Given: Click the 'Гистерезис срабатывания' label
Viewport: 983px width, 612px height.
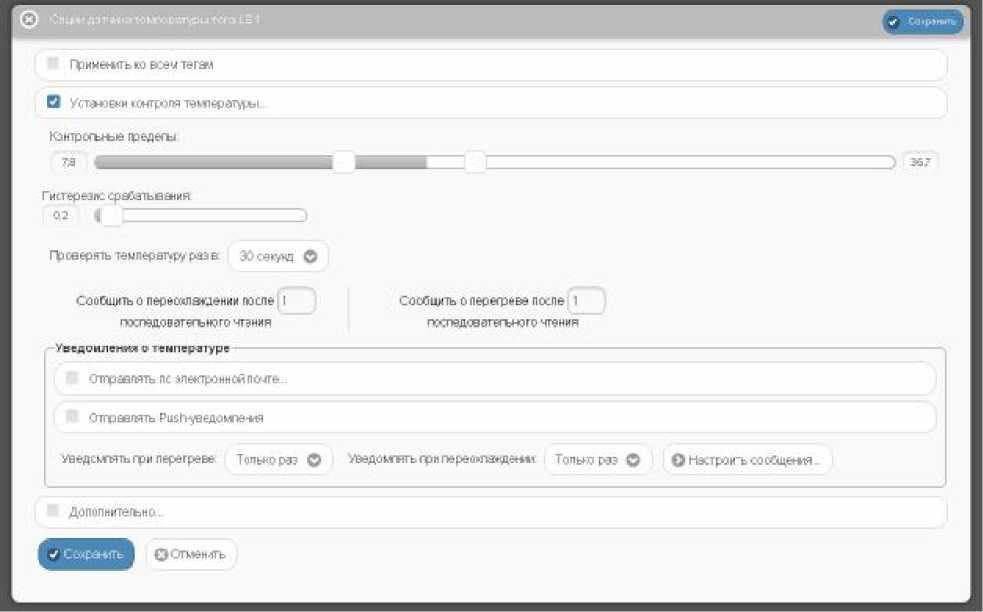Looking at the screenshot, I should tap(117, 196).
